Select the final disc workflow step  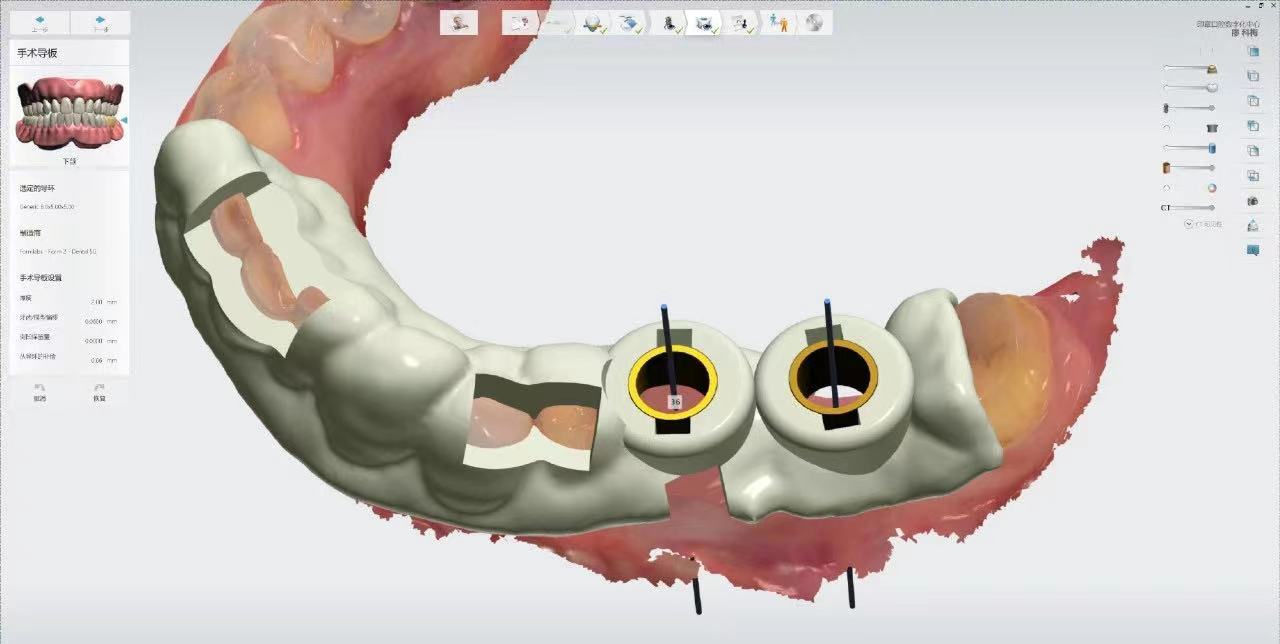(x=815, y=23)
